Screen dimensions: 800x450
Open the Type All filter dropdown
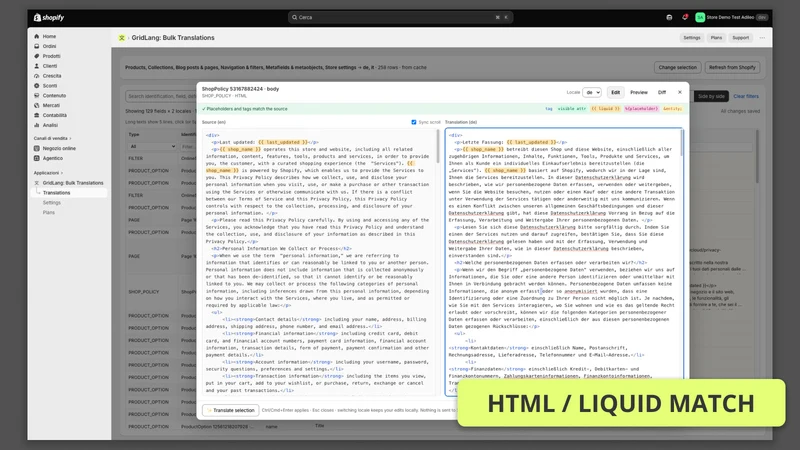coord(152,146)
